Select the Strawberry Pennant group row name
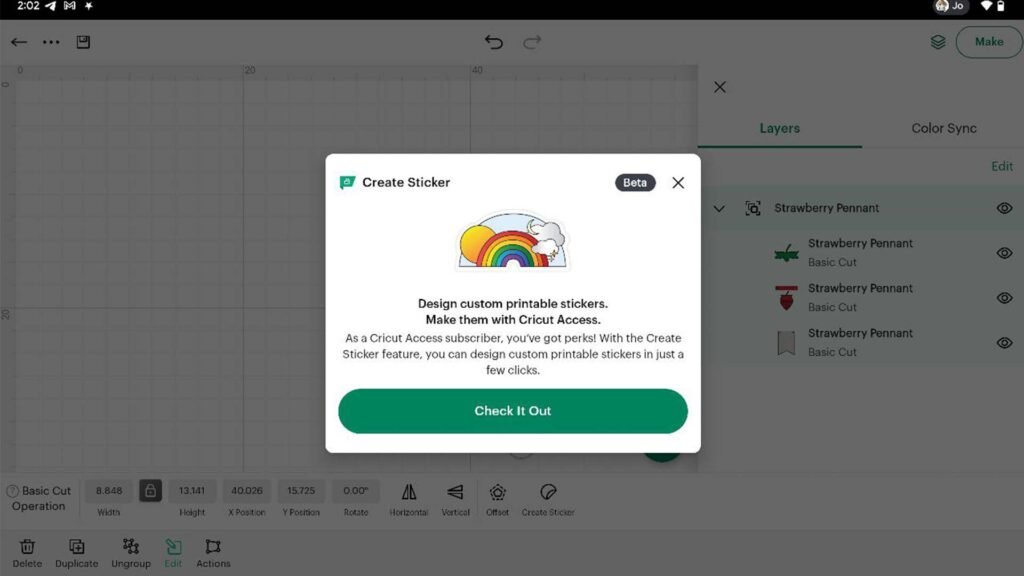The image size is (1024, 576). pos(826,208)
